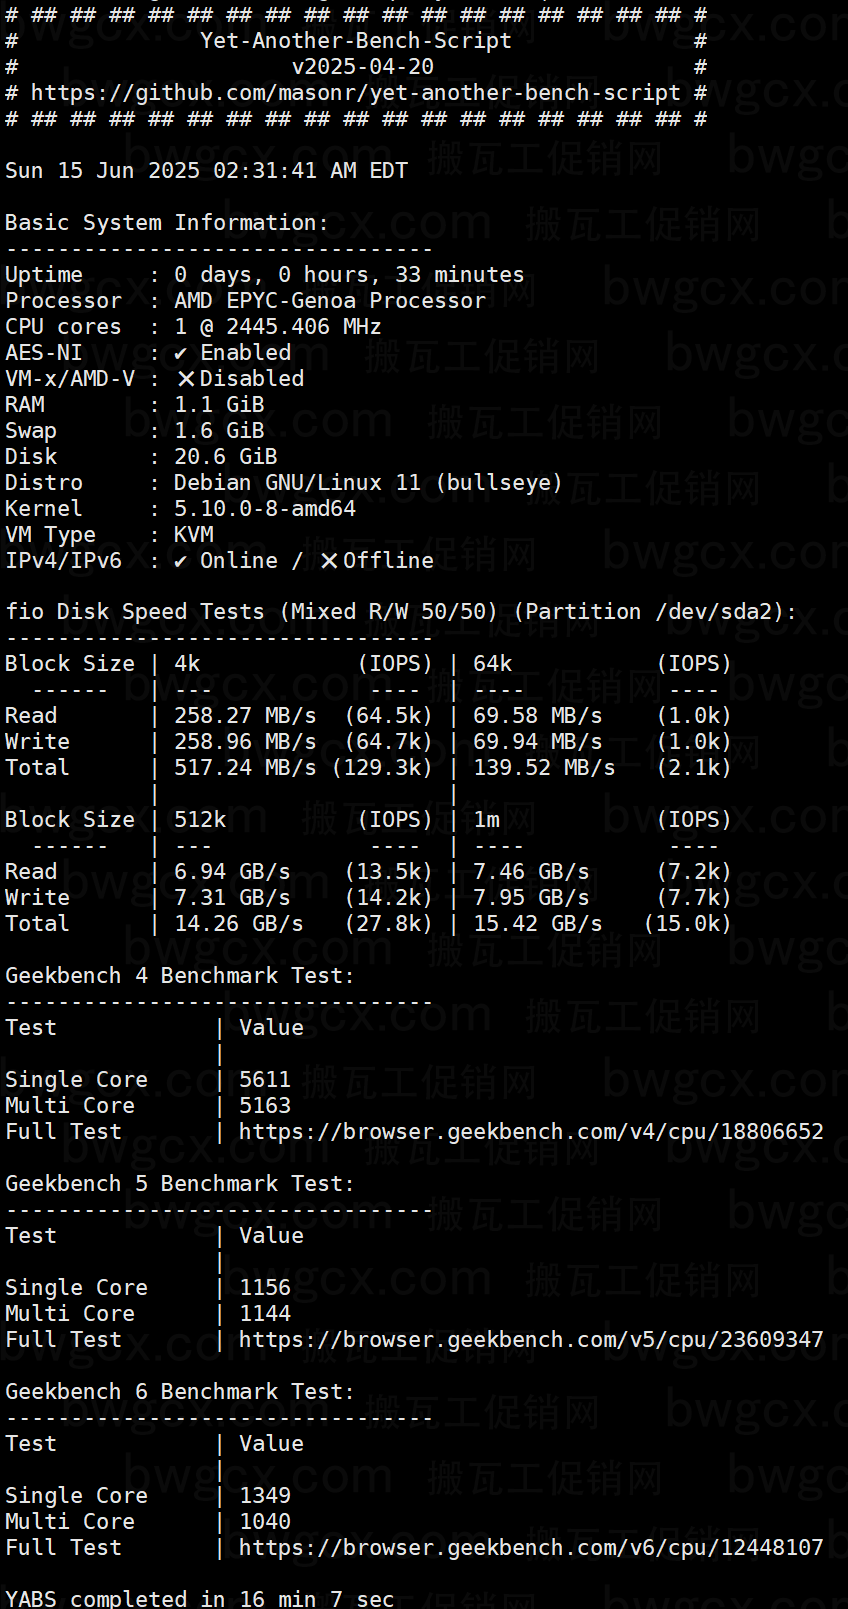Click the Geekbench 6 single core score 1349

[265, 1496]
